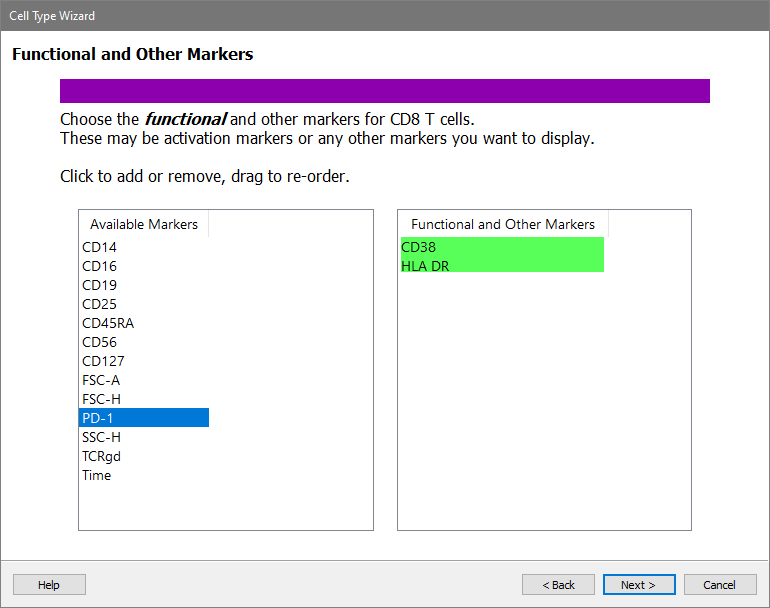
Task: Select FSC-H in the marker list
Action: [101, 399]
